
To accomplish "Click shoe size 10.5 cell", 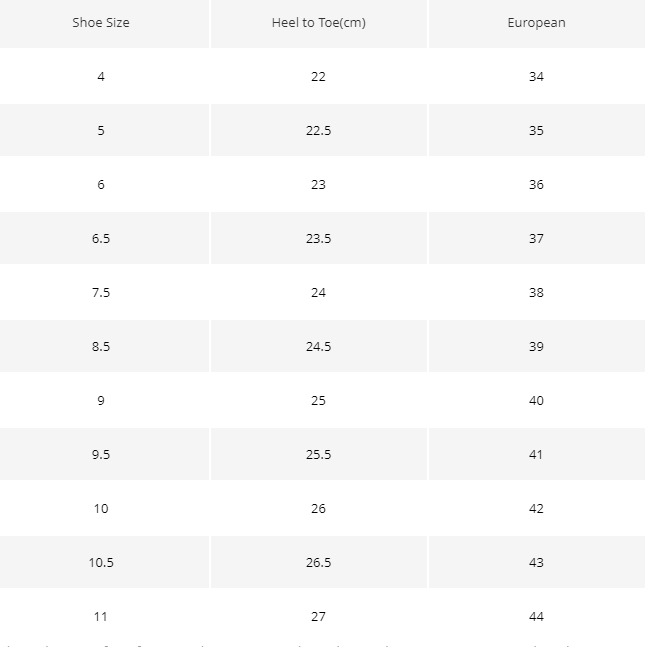I will click(x=101, y=562).
